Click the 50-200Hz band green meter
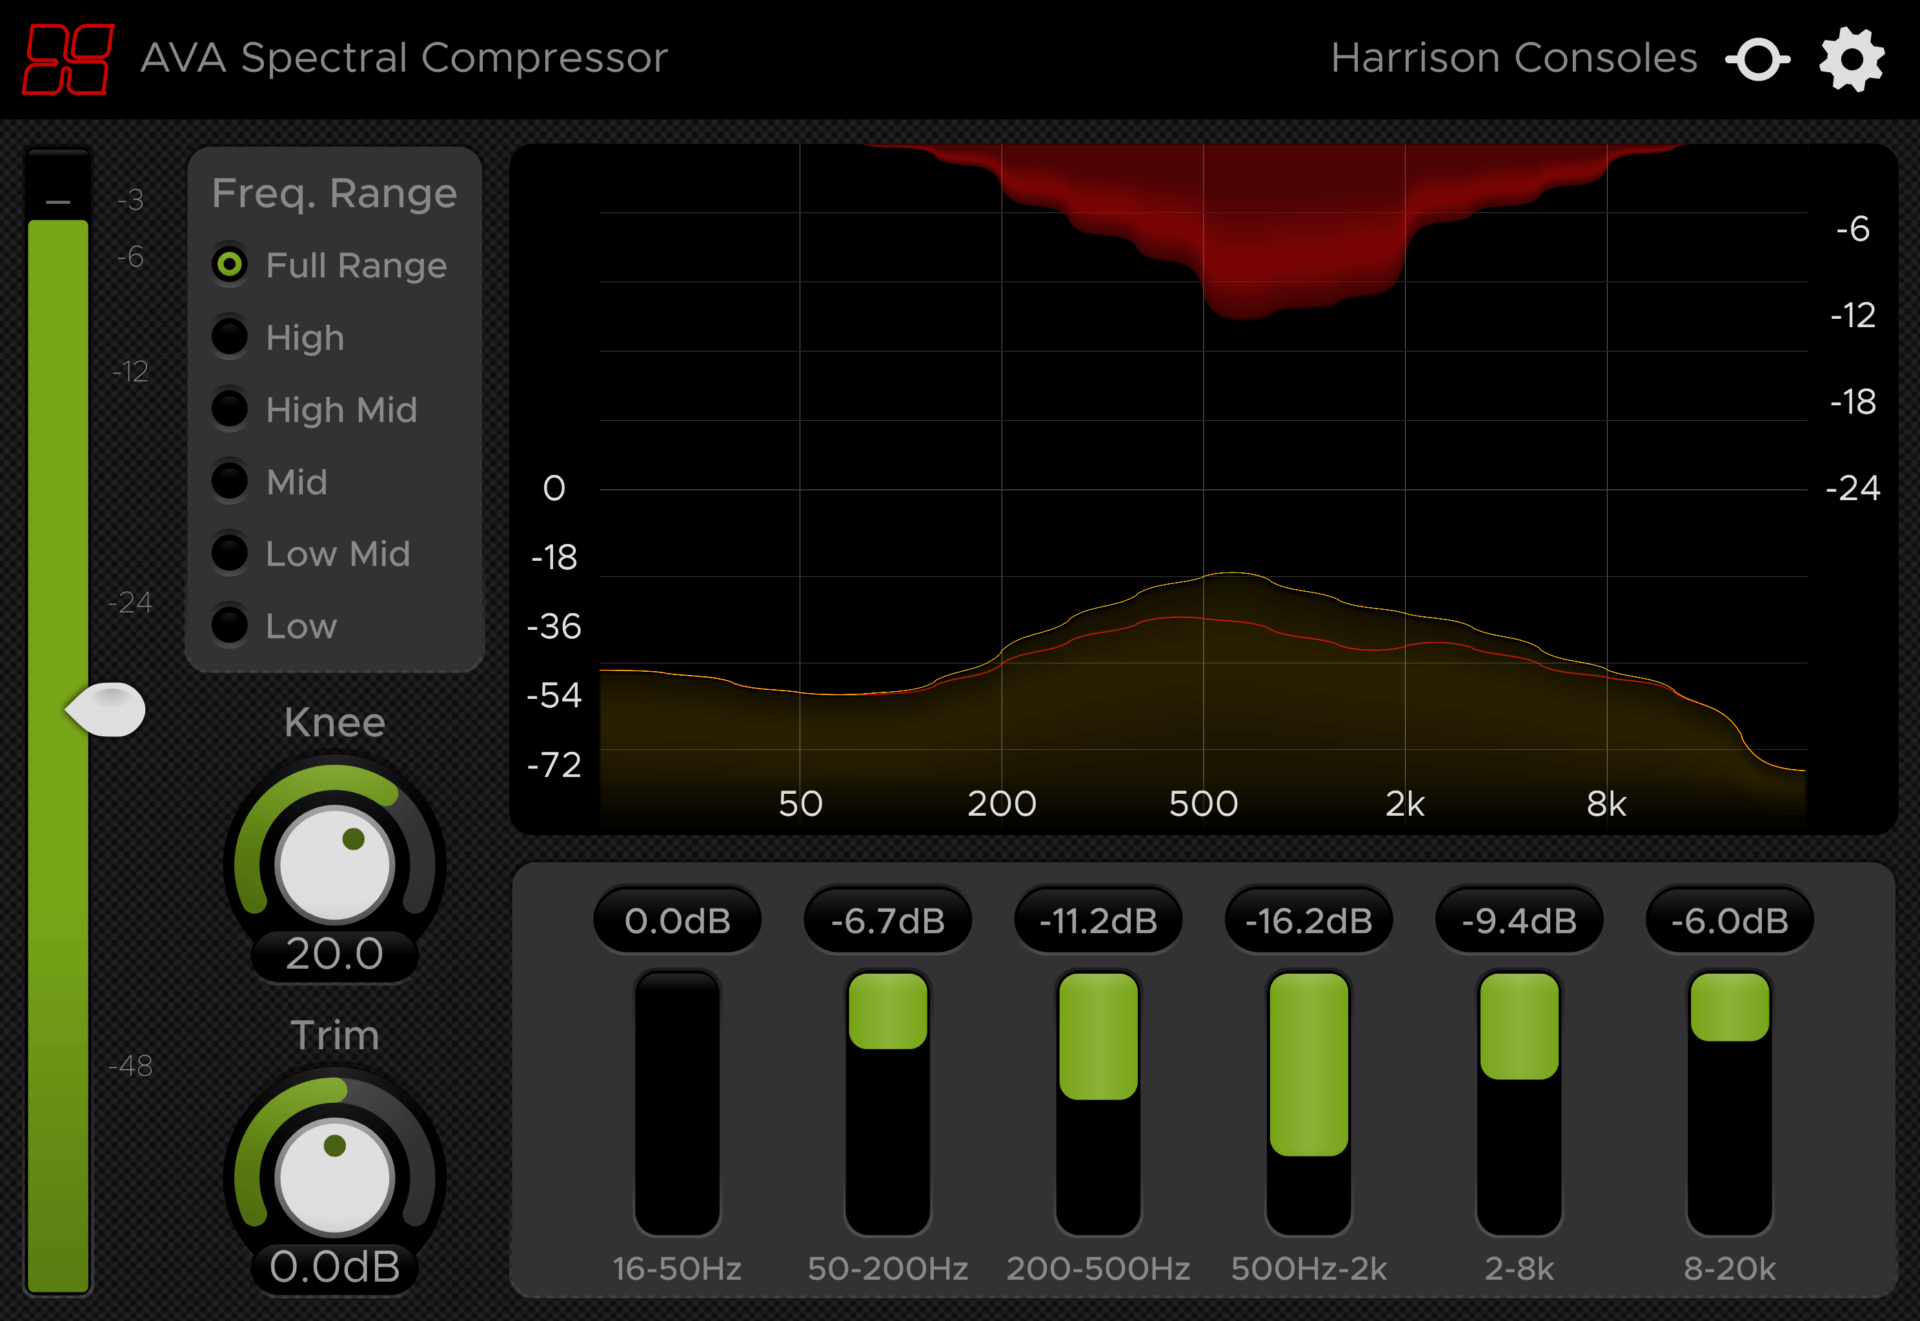Image resolution: width=1920 pixels, height=1321 pixels. coord(887,1012)
